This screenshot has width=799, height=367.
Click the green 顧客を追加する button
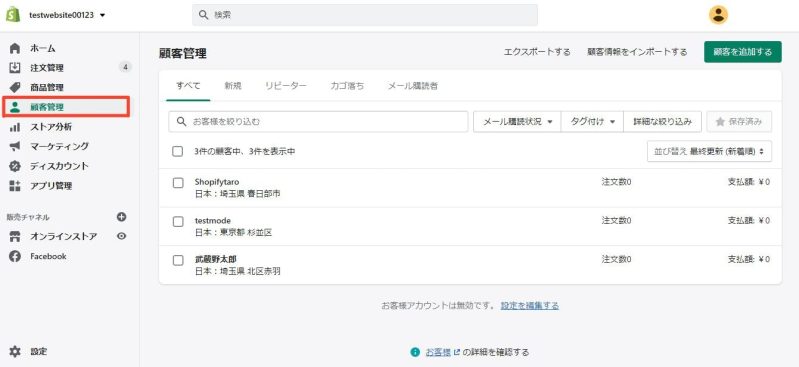point(742,52)
